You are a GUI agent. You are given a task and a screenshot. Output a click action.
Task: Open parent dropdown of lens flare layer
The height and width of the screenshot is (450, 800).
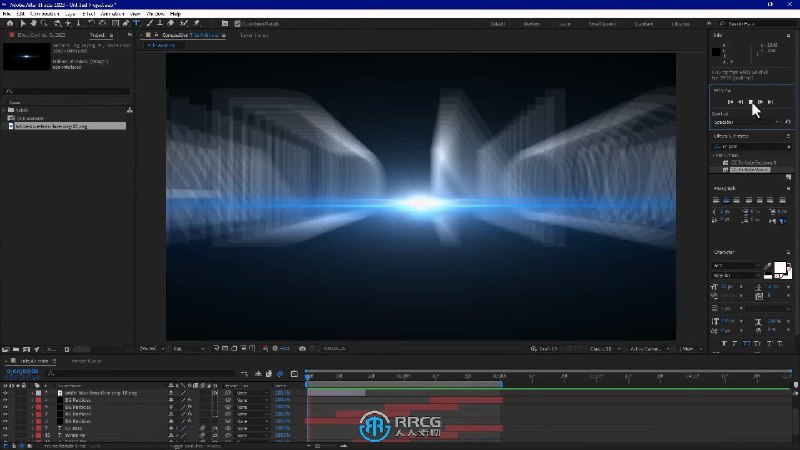(x=252, y=393)
